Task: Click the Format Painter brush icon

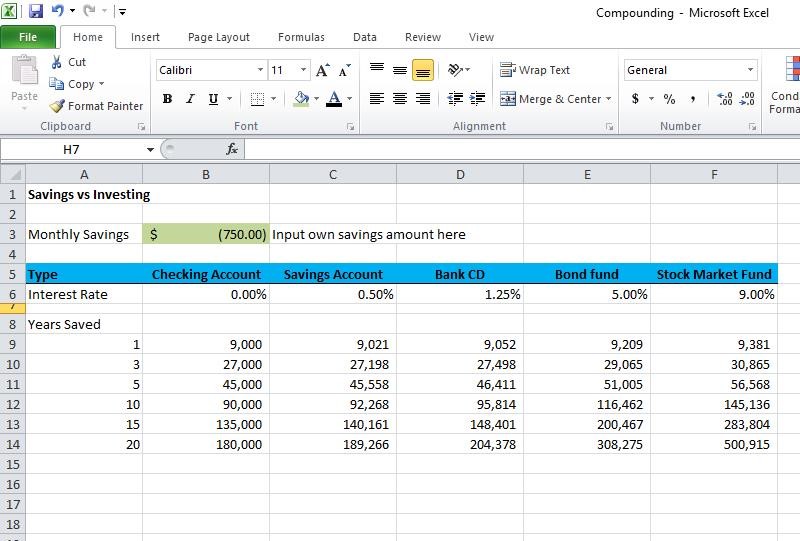Action: [x=58, y=106]
